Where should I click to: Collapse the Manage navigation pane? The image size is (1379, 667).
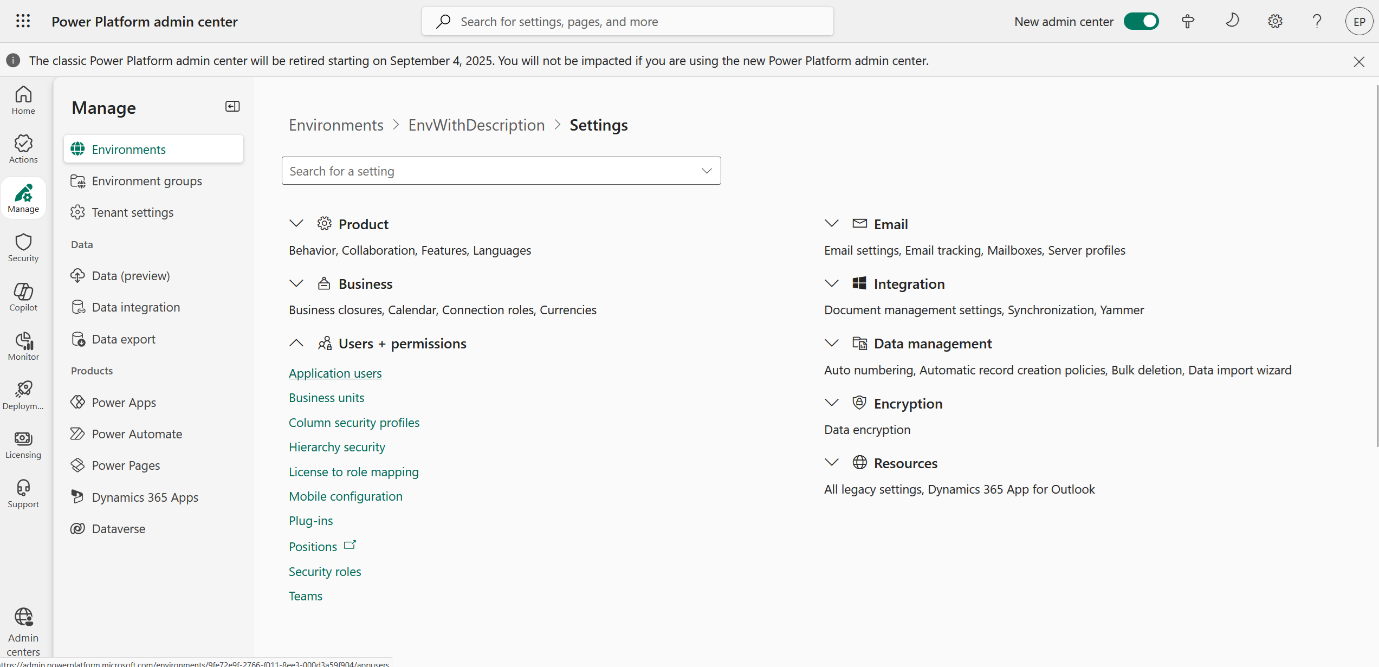(232, 107)
